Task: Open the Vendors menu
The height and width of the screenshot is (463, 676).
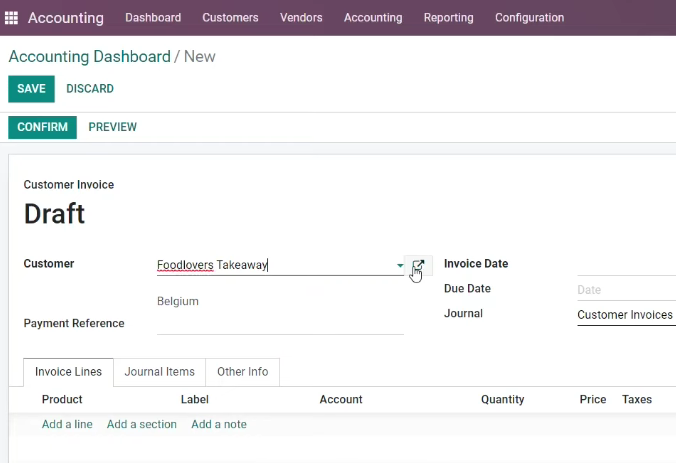Action: coord(301,18)
